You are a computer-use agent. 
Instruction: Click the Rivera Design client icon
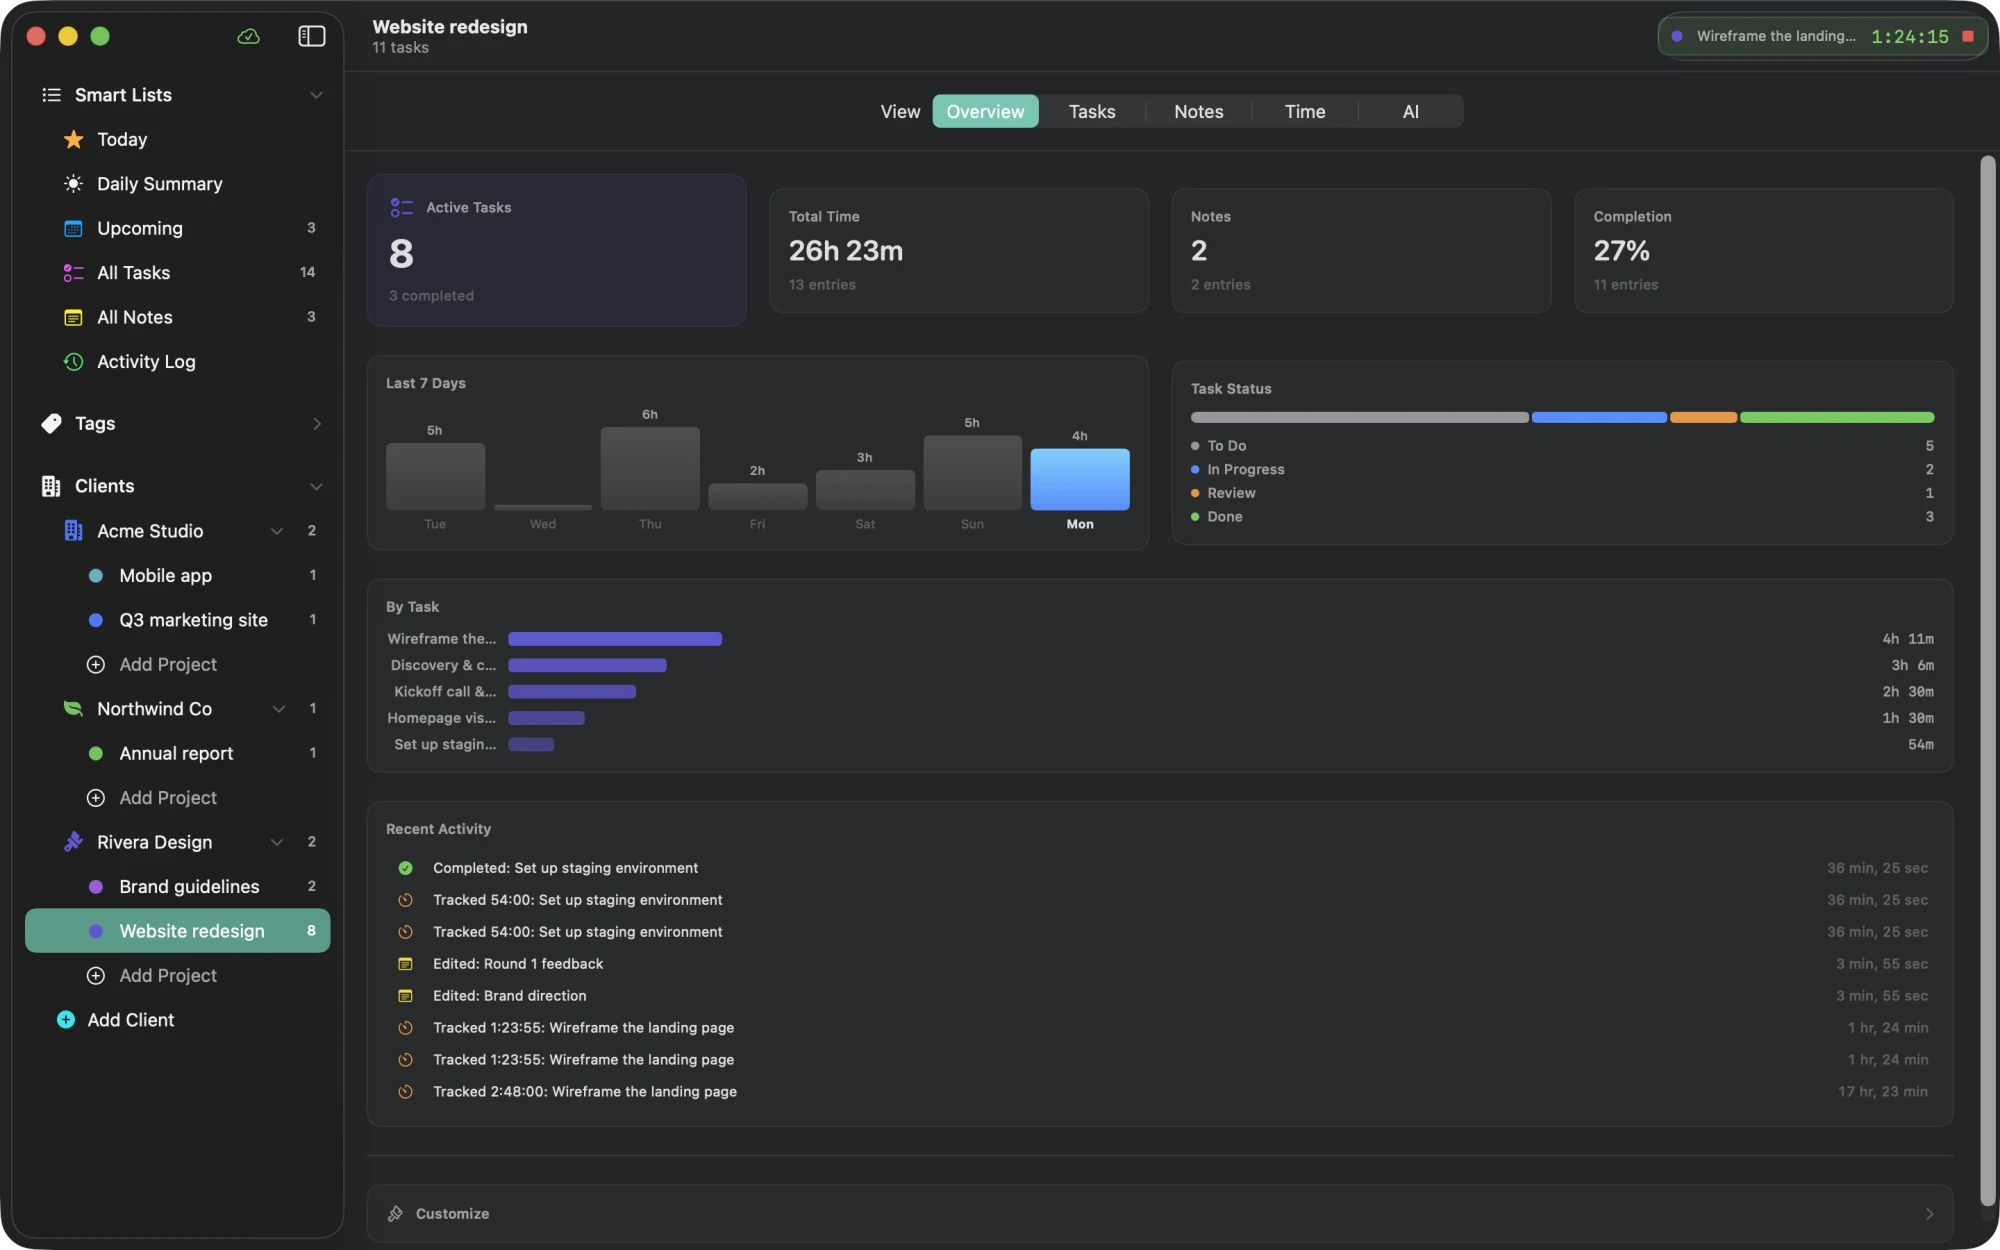point(73,842)
